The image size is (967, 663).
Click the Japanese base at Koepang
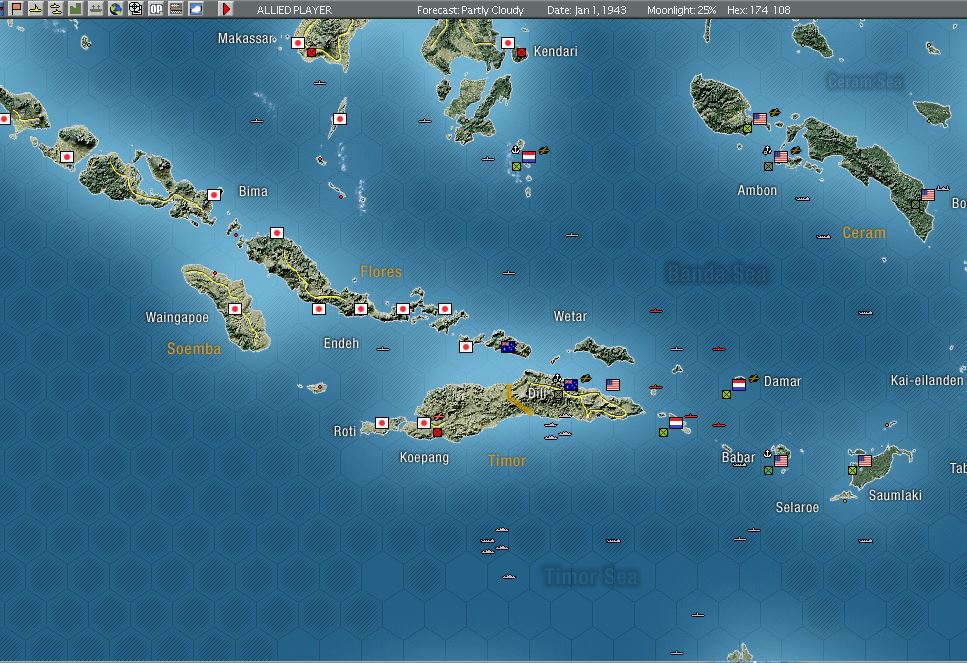pyautogui.click(x=424, y=422)
